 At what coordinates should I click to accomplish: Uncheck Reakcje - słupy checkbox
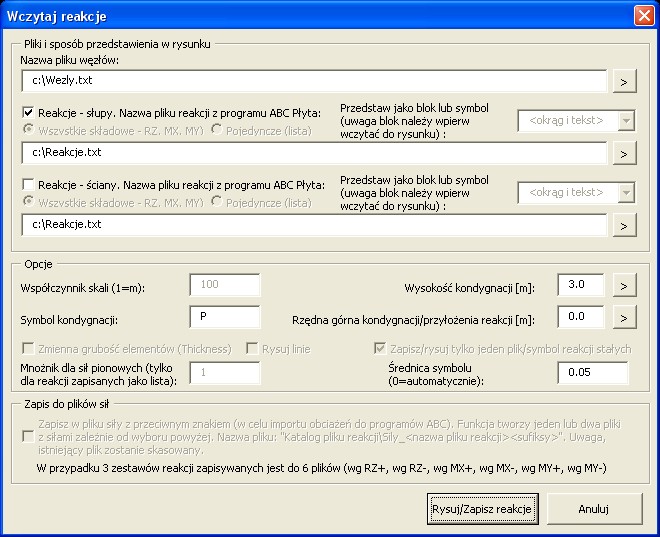[27, 113]
